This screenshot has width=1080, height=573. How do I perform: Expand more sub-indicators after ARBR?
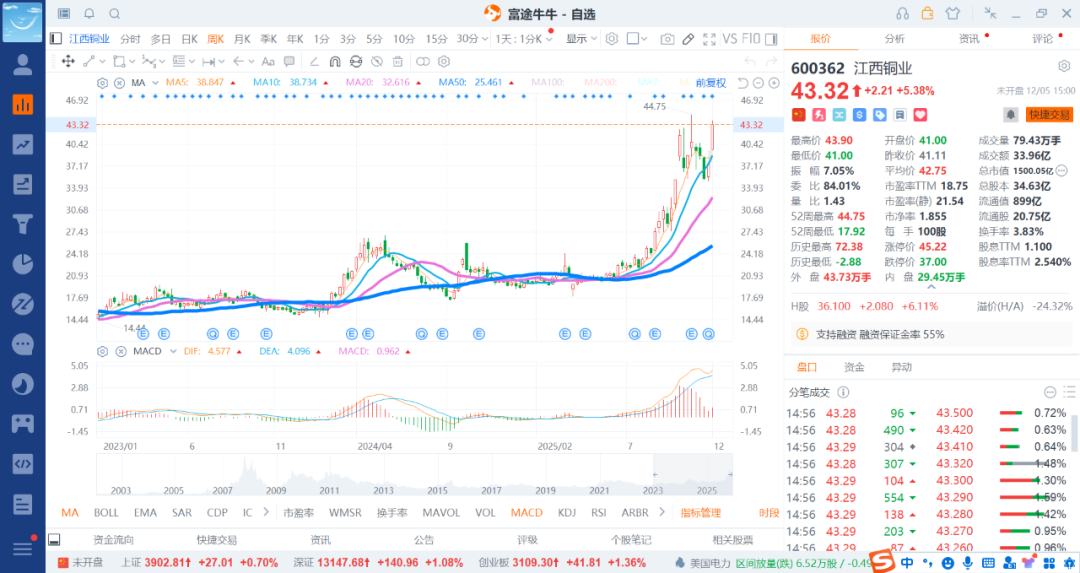(662, 512)
